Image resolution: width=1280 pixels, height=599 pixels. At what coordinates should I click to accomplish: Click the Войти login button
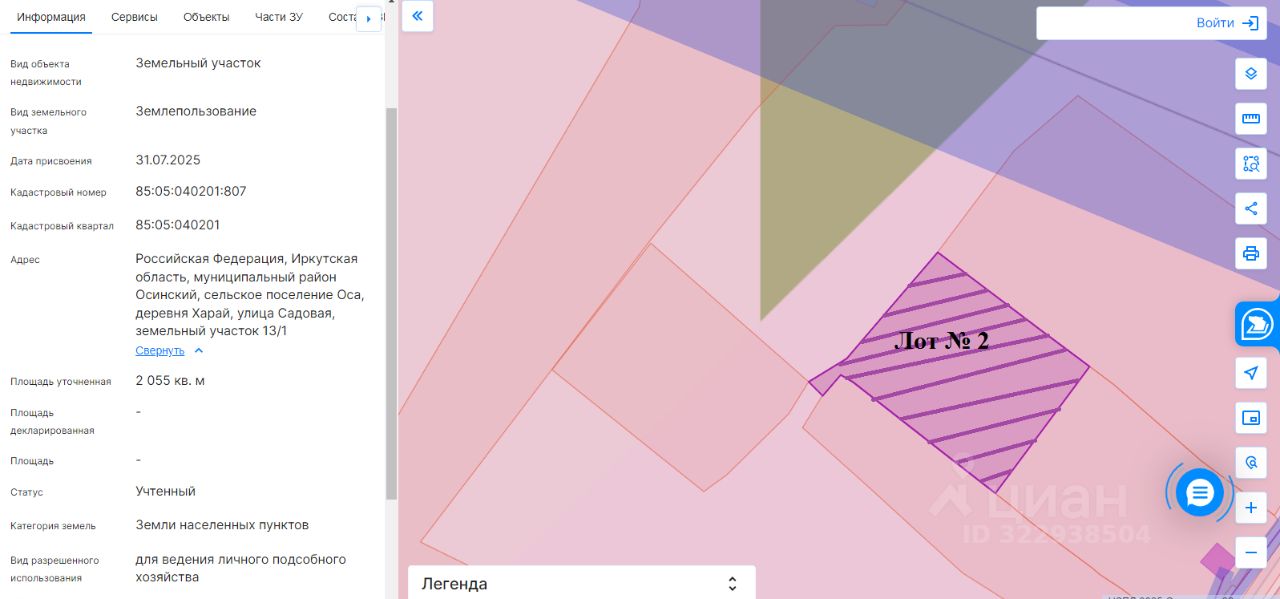[x=1227, y=23]
